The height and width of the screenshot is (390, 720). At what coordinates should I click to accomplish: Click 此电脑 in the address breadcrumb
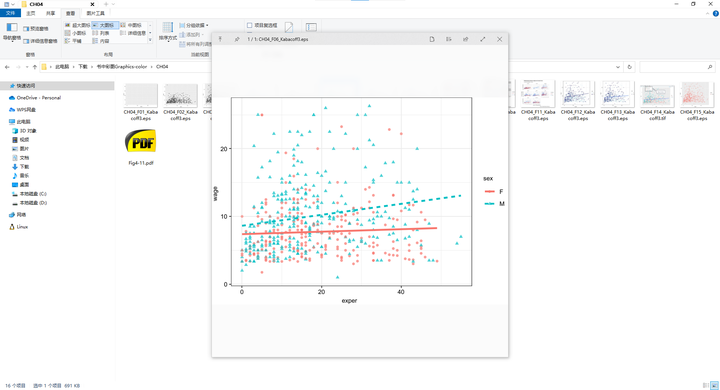pos(62,67)
